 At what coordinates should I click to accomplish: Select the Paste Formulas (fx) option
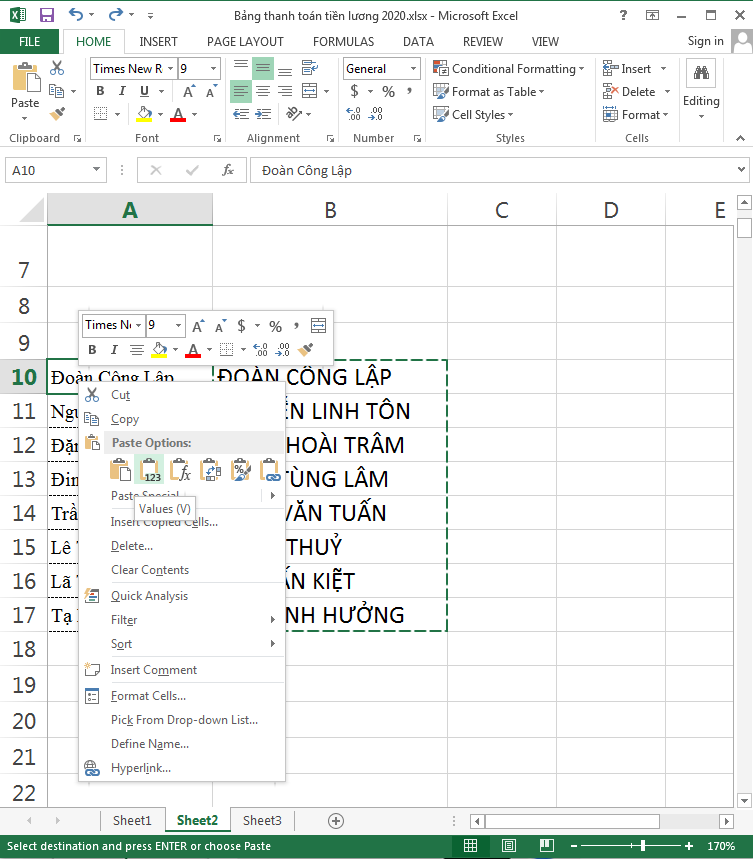click(180, 470)
